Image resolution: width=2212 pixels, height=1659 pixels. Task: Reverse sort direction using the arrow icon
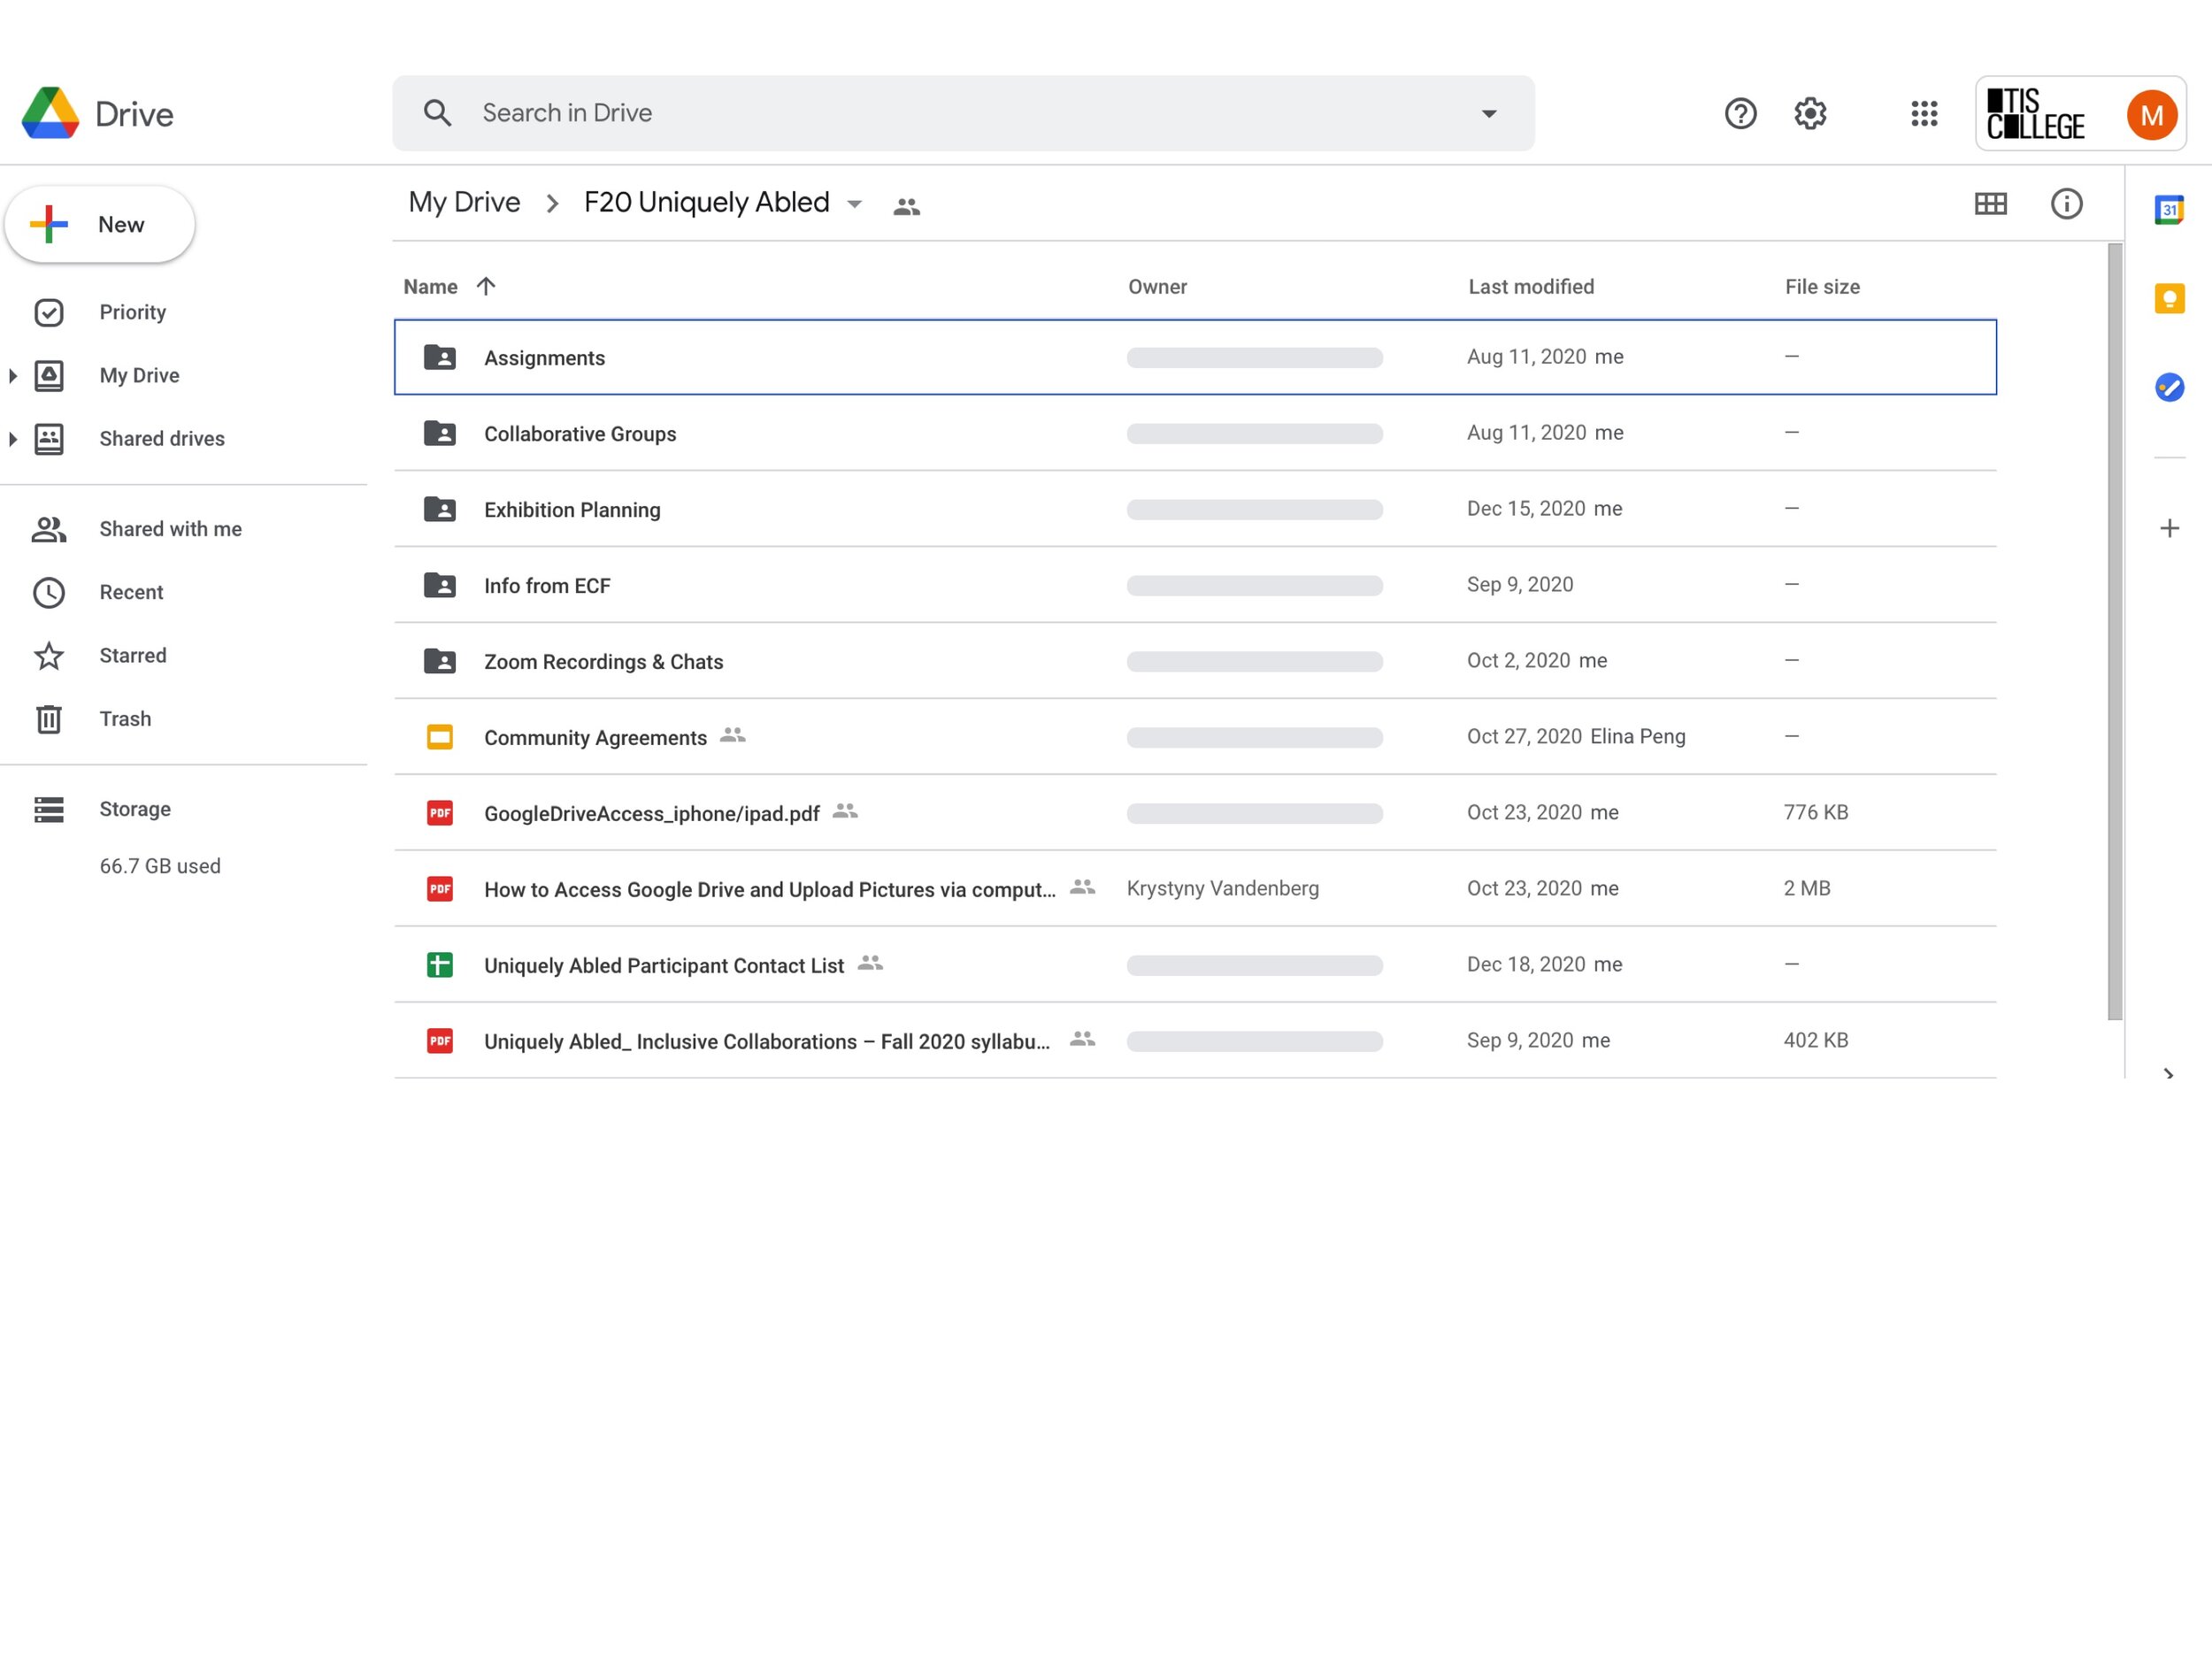(x=486, y=286)
